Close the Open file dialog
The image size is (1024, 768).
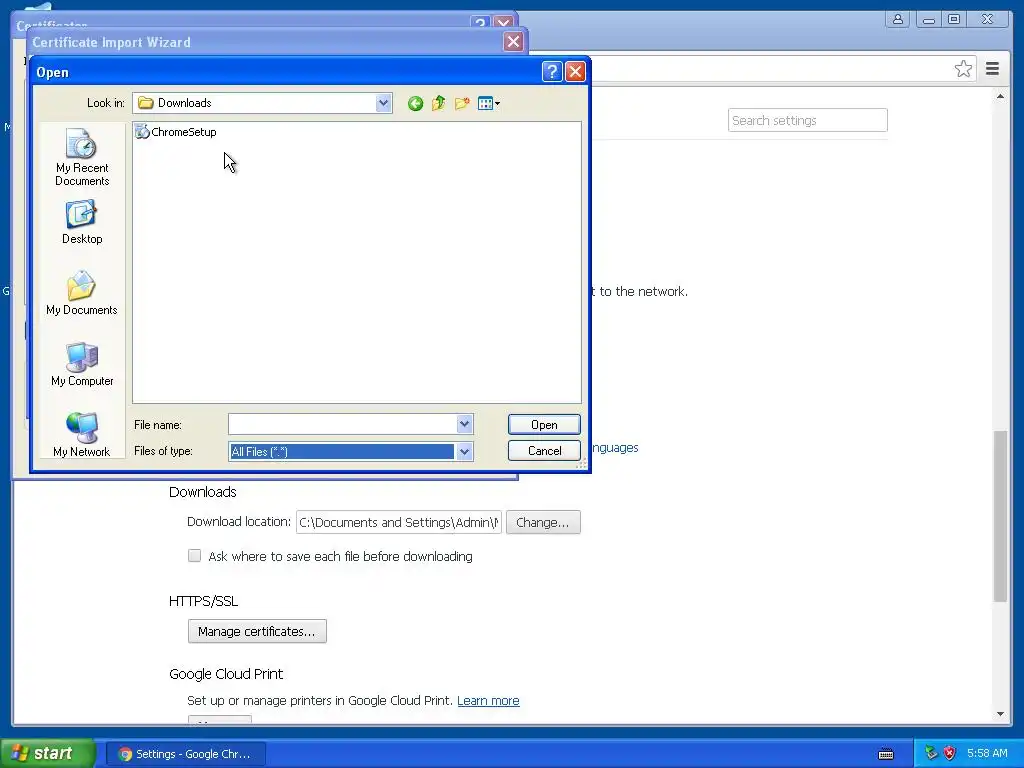pyautogui.click(x=575, y=71)
